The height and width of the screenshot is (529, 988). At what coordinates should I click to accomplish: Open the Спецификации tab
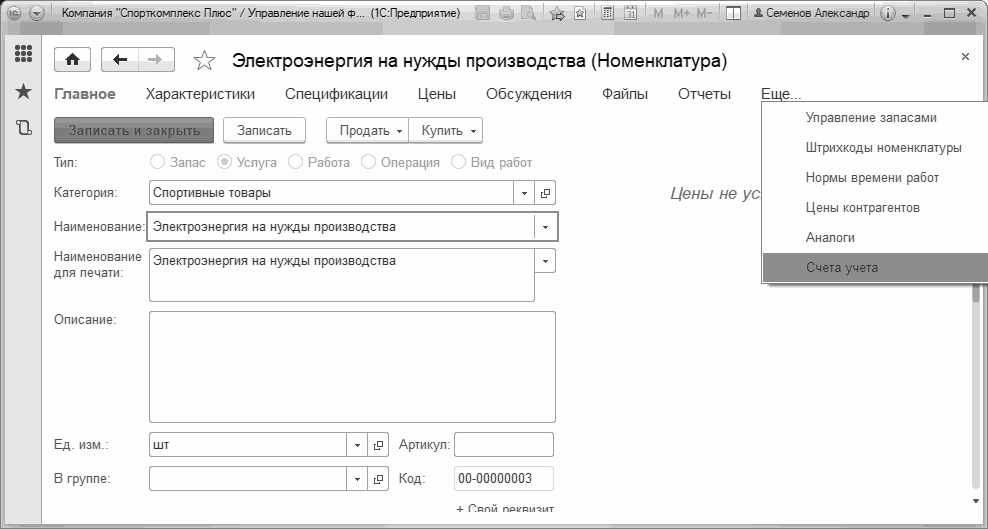336,94
